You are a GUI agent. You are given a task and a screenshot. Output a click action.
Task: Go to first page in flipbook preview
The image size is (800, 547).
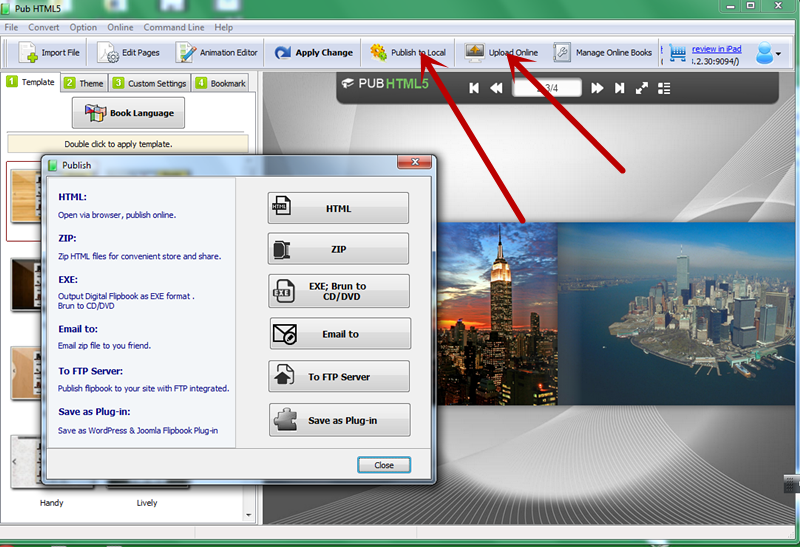coord(473,88)
